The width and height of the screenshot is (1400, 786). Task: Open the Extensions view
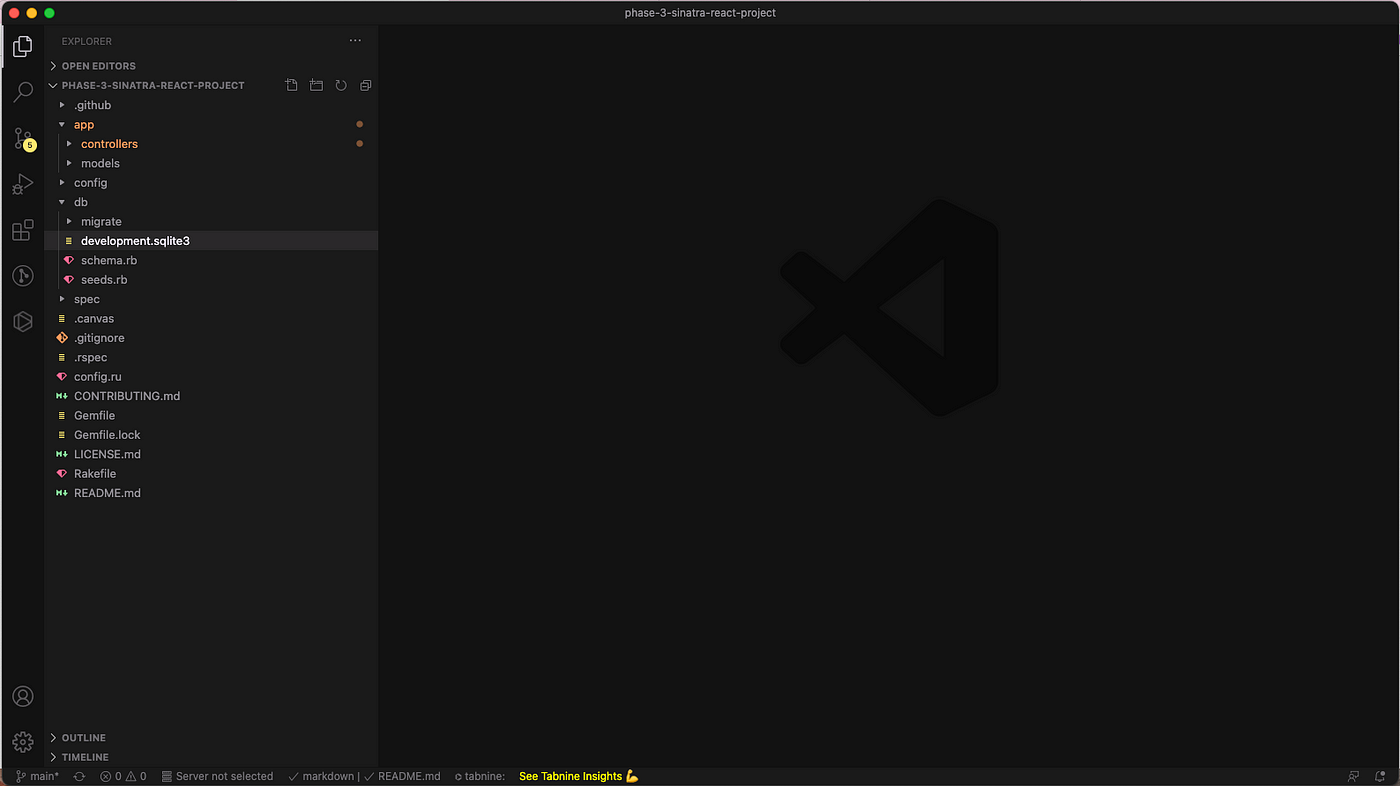(x=22, y=230)
